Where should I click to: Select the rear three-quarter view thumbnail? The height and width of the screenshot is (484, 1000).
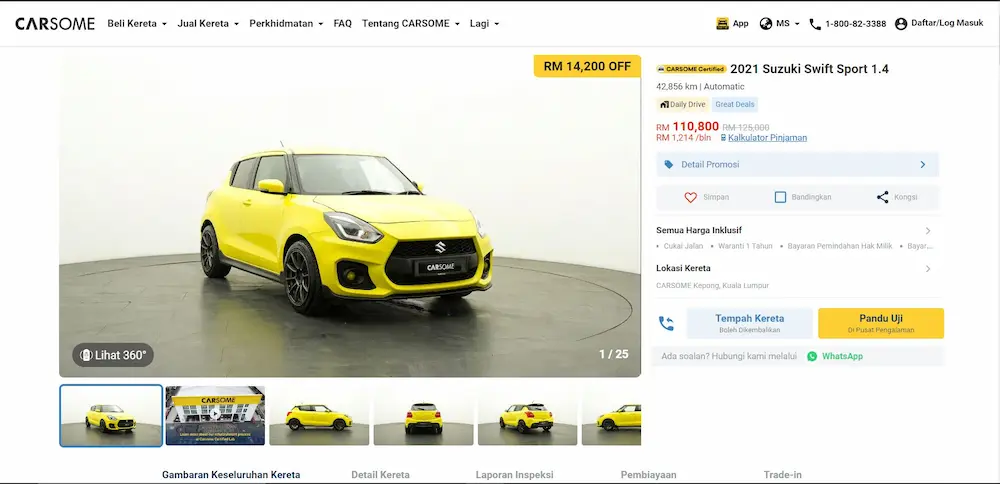[x=527, y=416]
